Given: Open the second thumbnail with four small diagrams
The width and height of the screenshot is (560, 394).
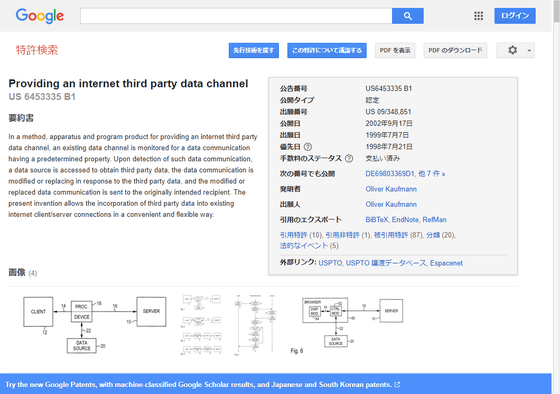Looking at the screenshot, I should point(201,325).
